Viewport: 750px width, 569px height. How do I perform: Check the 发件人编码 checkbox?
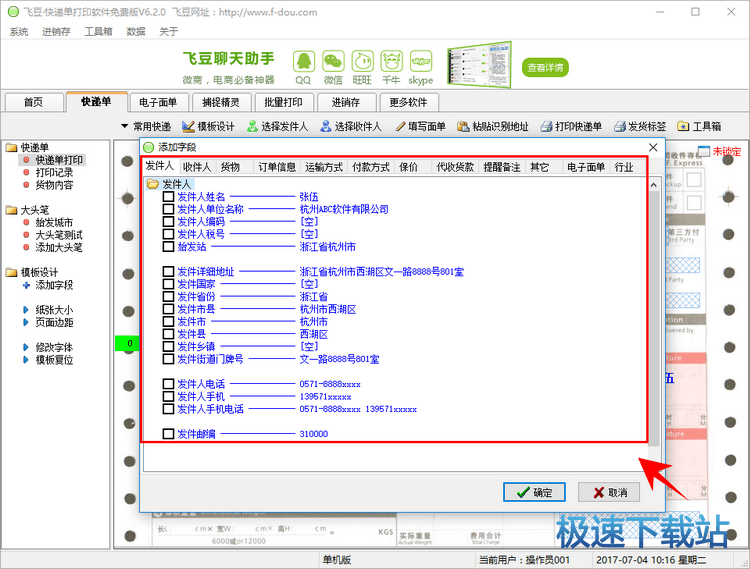(x=168, y=221)
